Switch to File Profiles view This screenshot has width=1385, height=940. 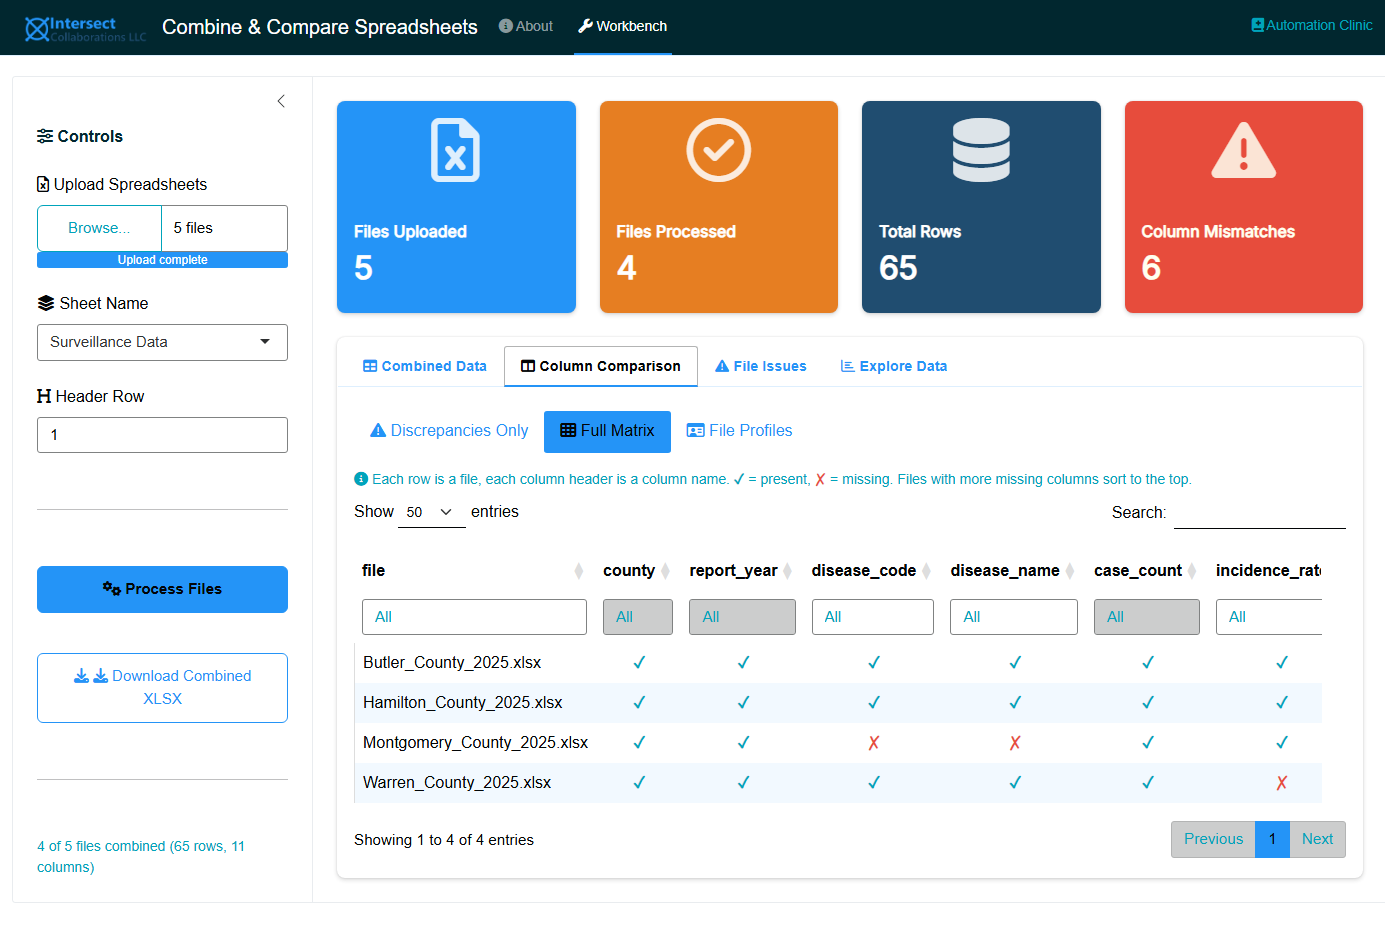click(x=739, y=431)
